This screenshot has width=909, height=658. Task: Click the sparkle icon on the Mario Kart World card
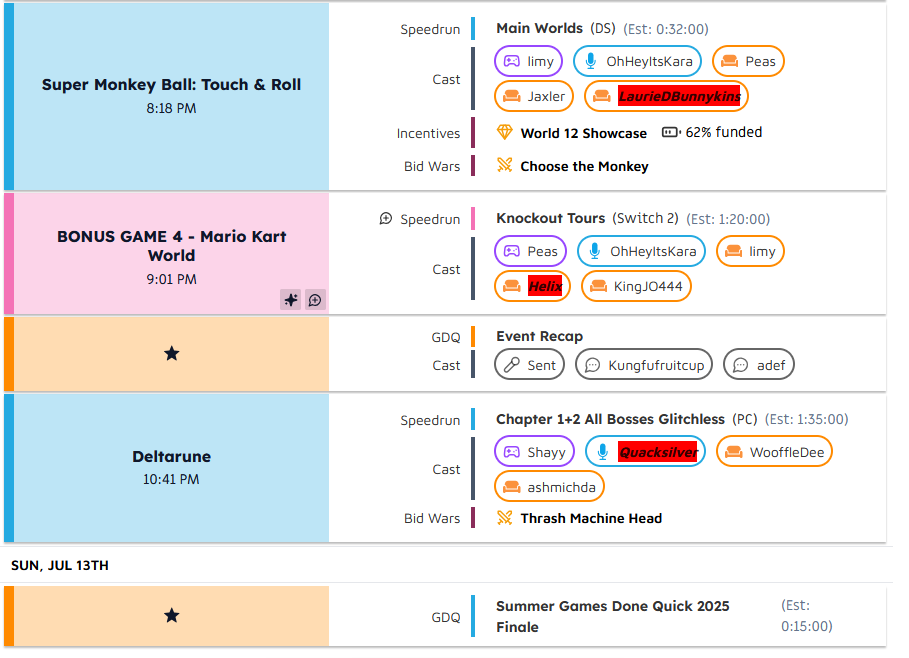290,300
